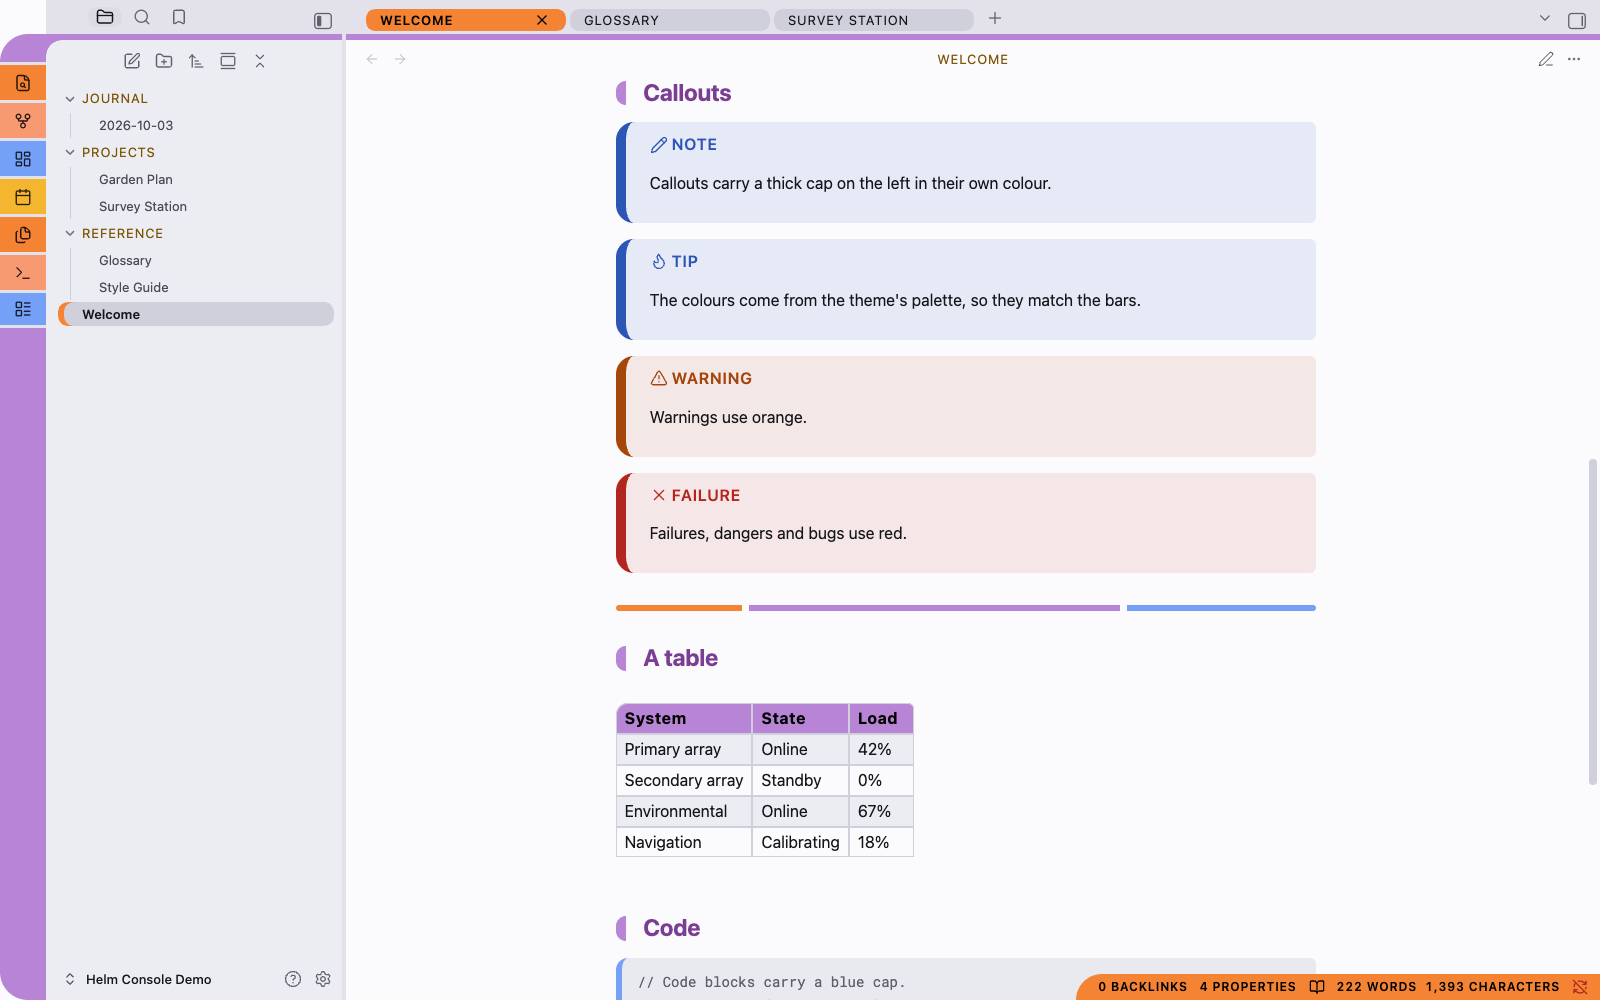1600x1000 pixels.
Task: Toggle the right sidebar panel
Action: [1577, 20]
